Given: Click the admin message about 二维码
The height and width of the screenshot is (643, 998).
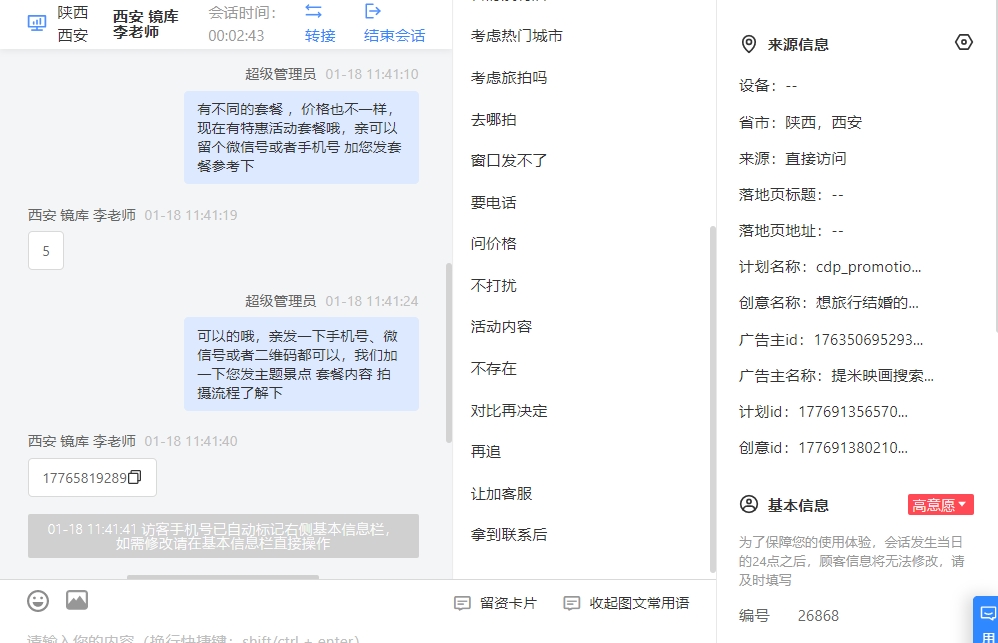Looking at the screenshot, I should [x=302, y=364].
